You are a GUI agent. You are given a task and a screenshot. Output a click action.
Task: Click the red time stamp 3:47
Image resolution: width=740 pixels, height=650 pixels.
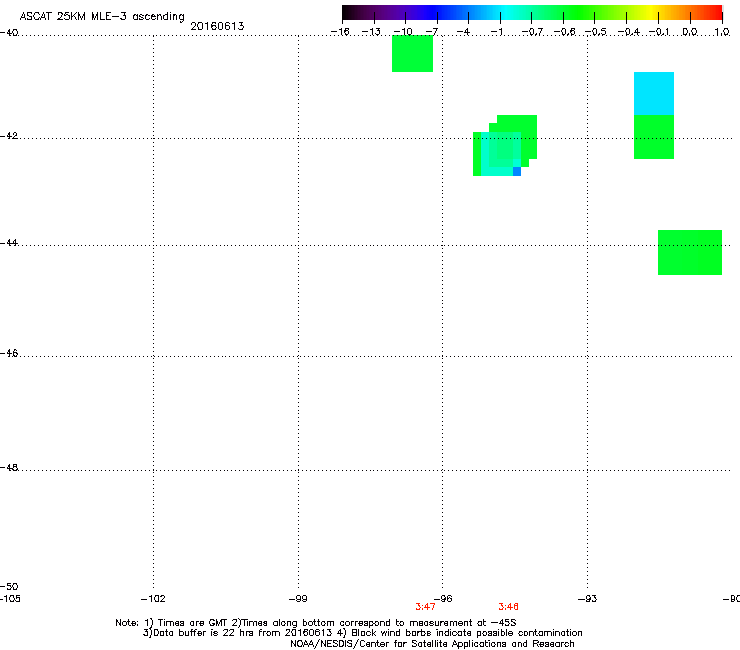[x=425, y=607]
